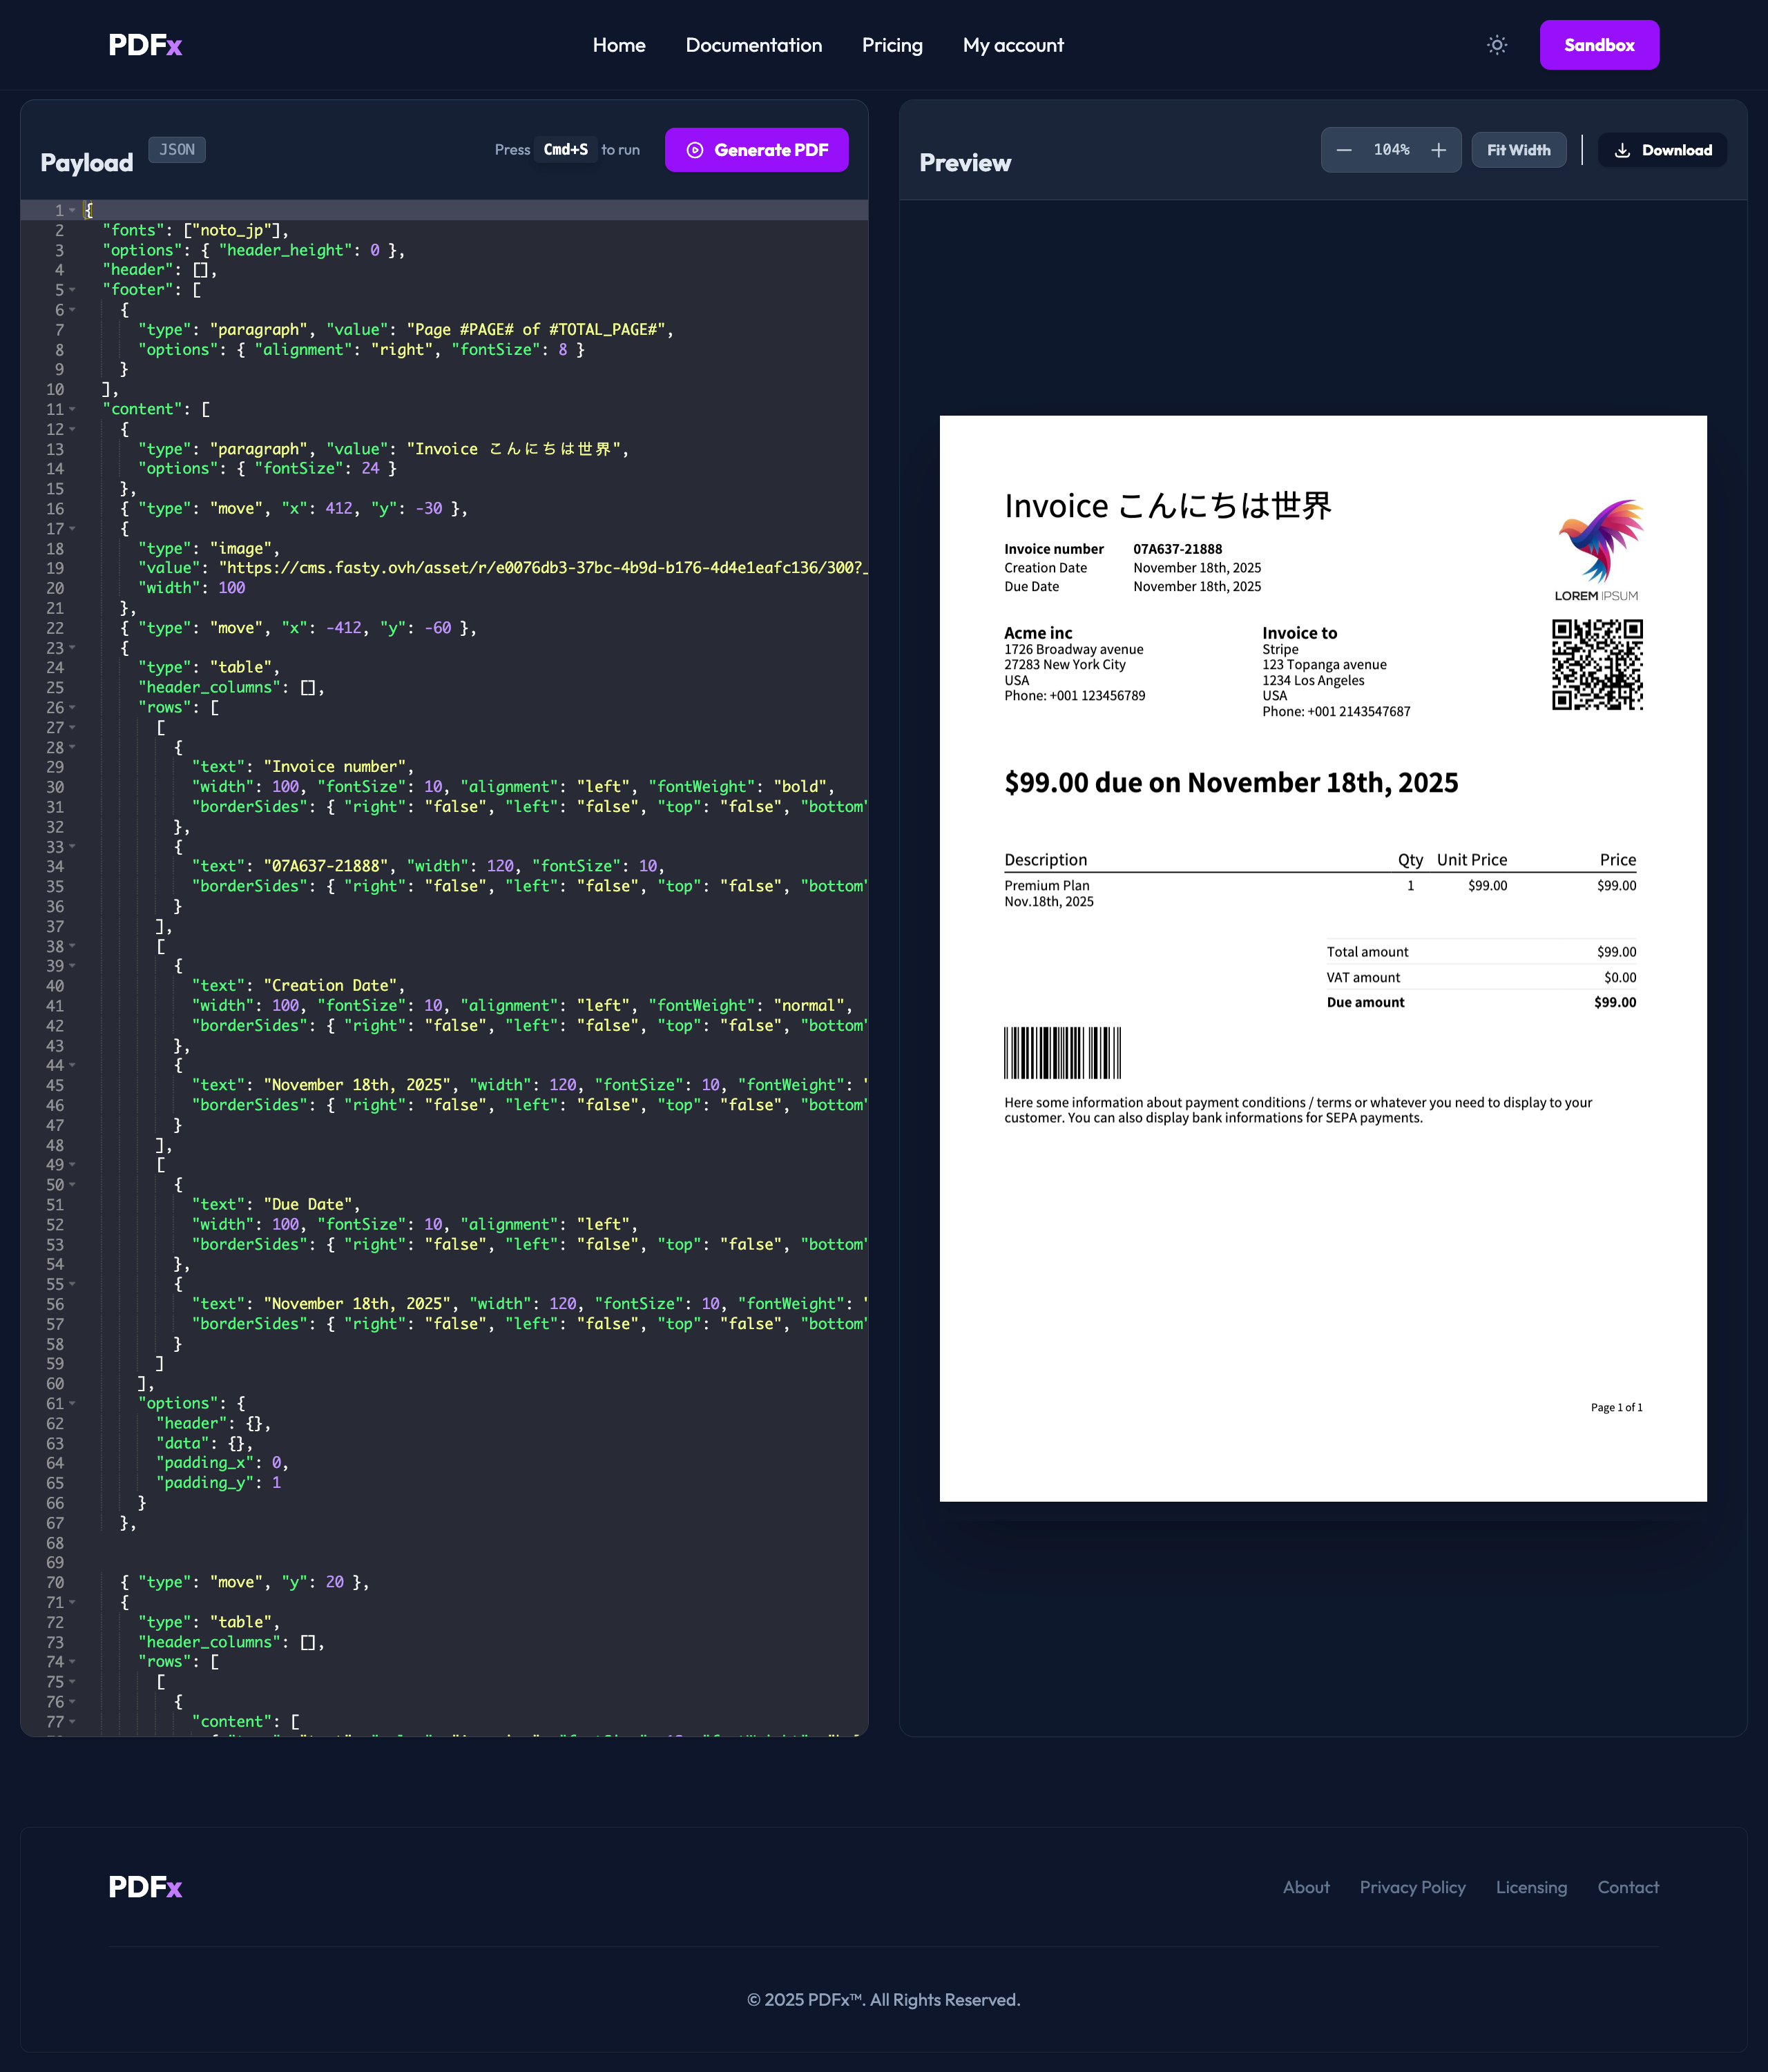Open the Sandbox
The image size is (1768, 2072).
[1599, 44]
